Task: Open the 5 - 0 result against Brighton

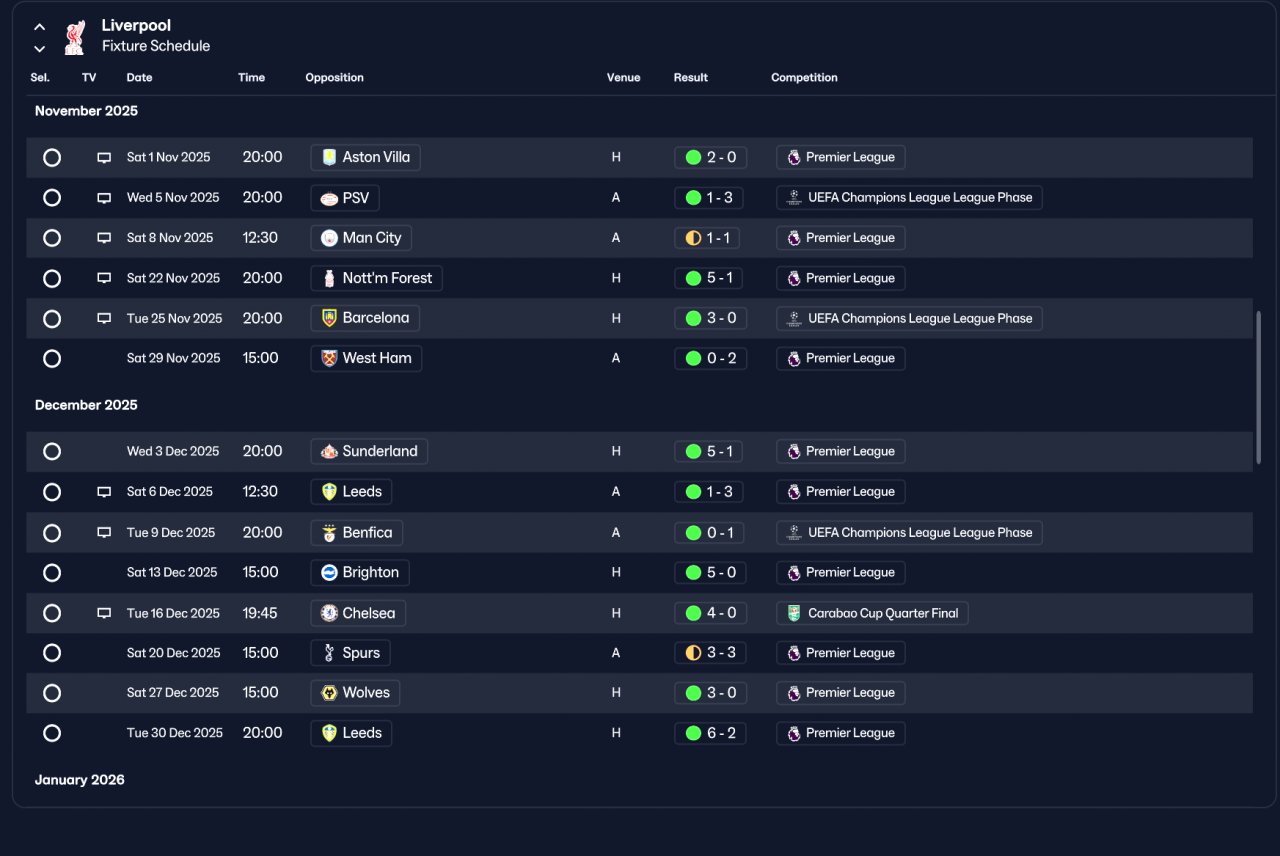Action: tap(709, 573)
